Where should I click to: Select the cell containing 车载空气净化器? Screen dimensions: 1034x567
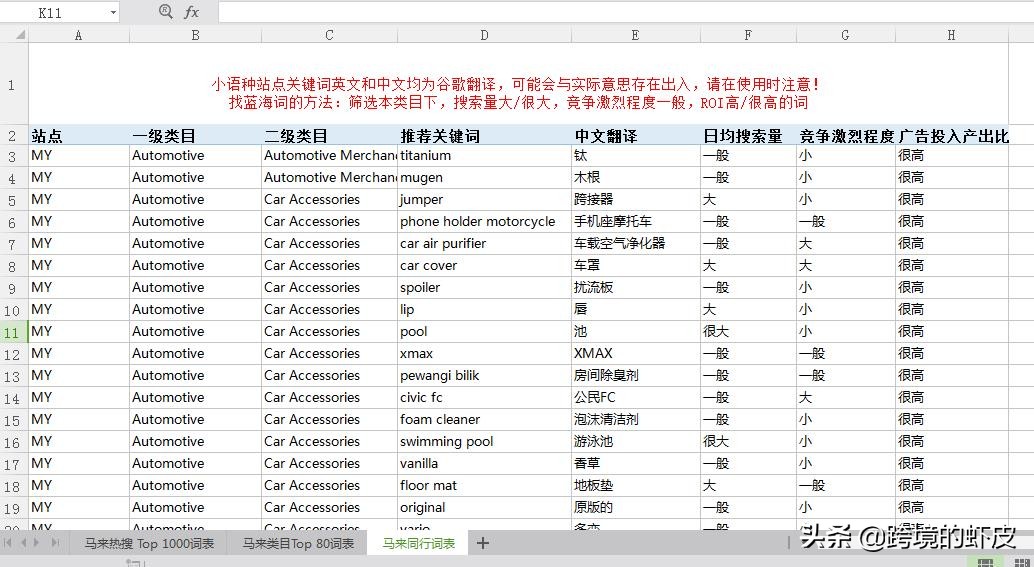(x=635, y=243)
